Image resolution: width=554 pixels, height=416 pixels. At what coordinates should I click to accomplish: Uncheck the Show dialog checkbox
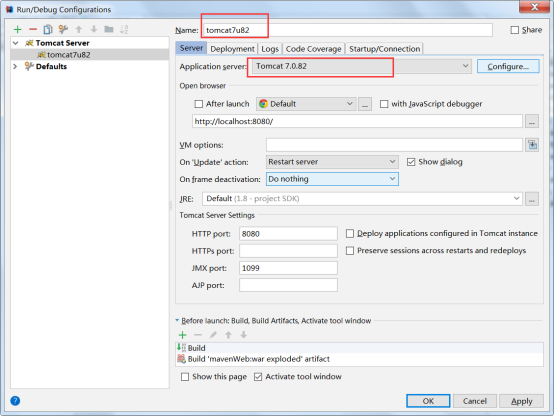pos(411,162)
